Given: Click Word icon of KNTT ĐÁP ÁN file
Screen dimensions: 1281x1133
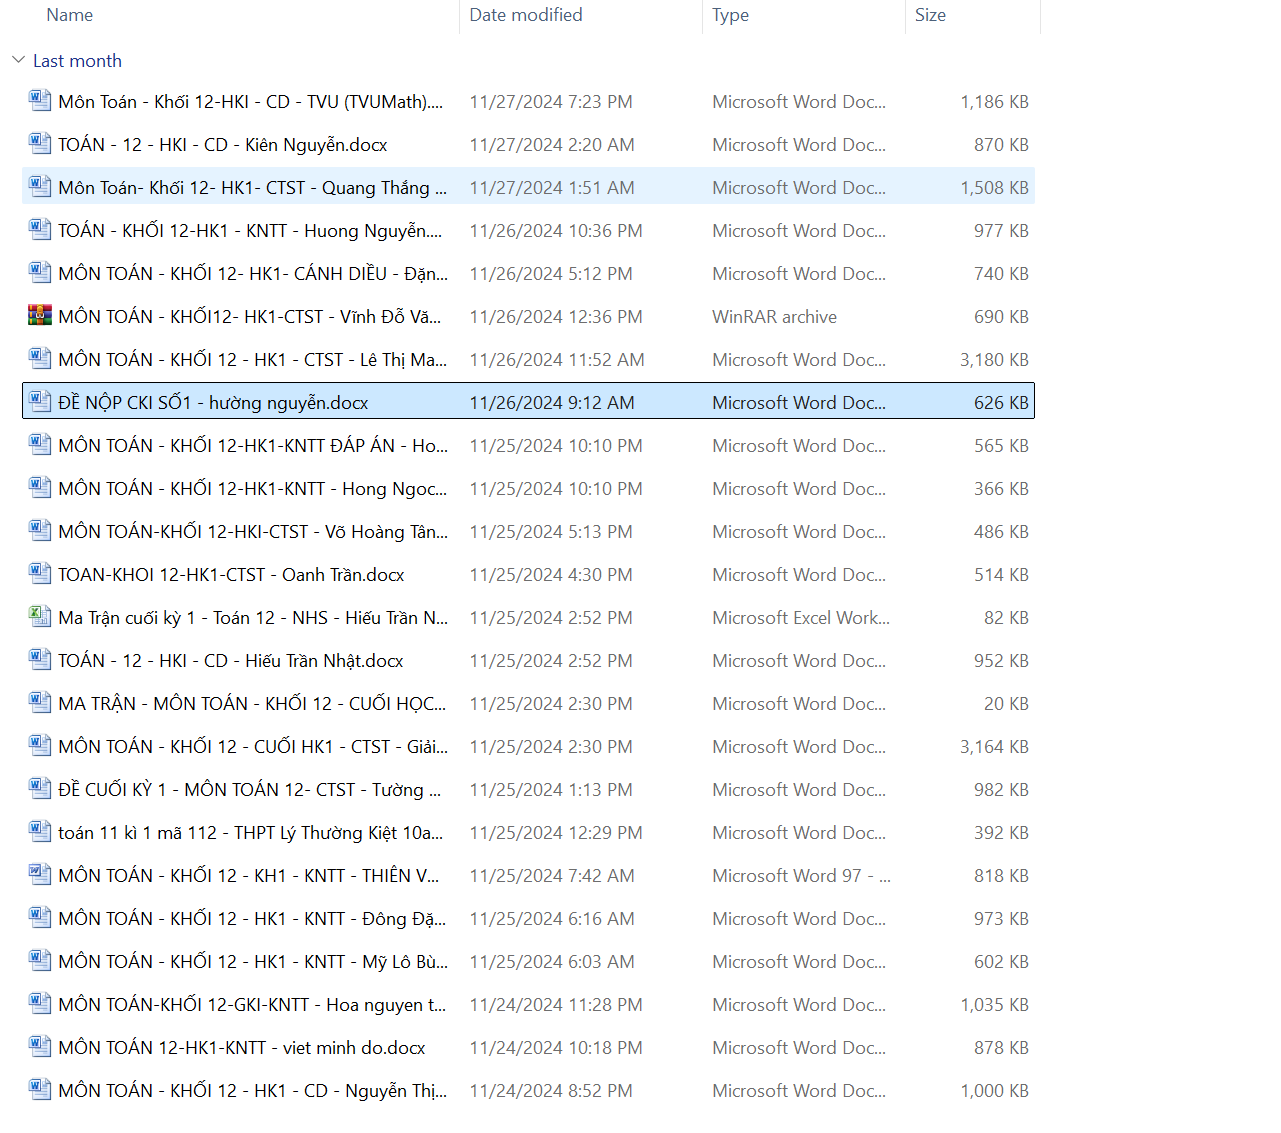Looking at the screenshot, I should [x=39, y=444].
